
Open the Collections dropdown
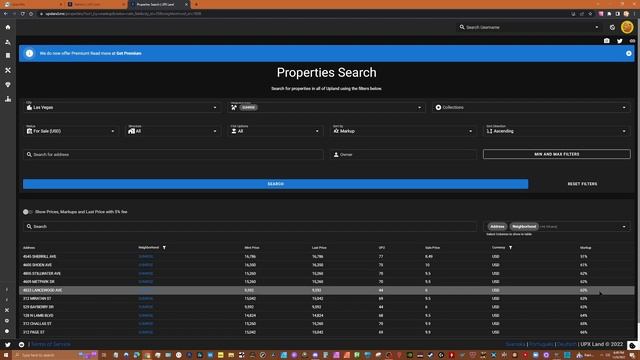coord(531,107)
